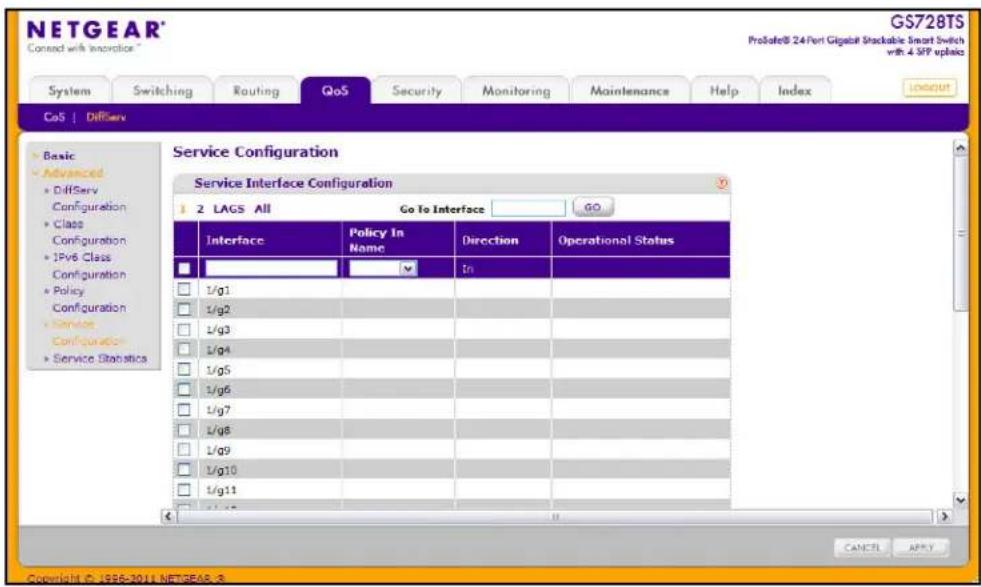
Task: Check the box for interface 1/g9
Action: [184, 449]
